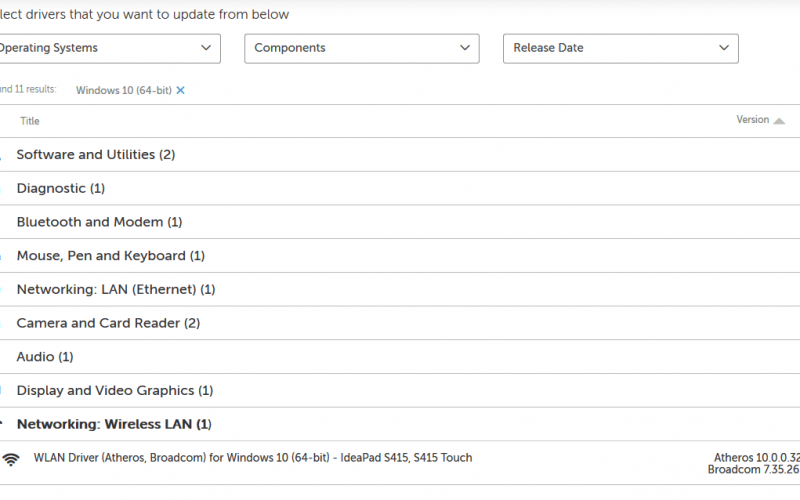Screen dimensions: 800x500
Task: Open WLAN Driver for IdeaPad S415 link
Action: click(x=253, y=458)
